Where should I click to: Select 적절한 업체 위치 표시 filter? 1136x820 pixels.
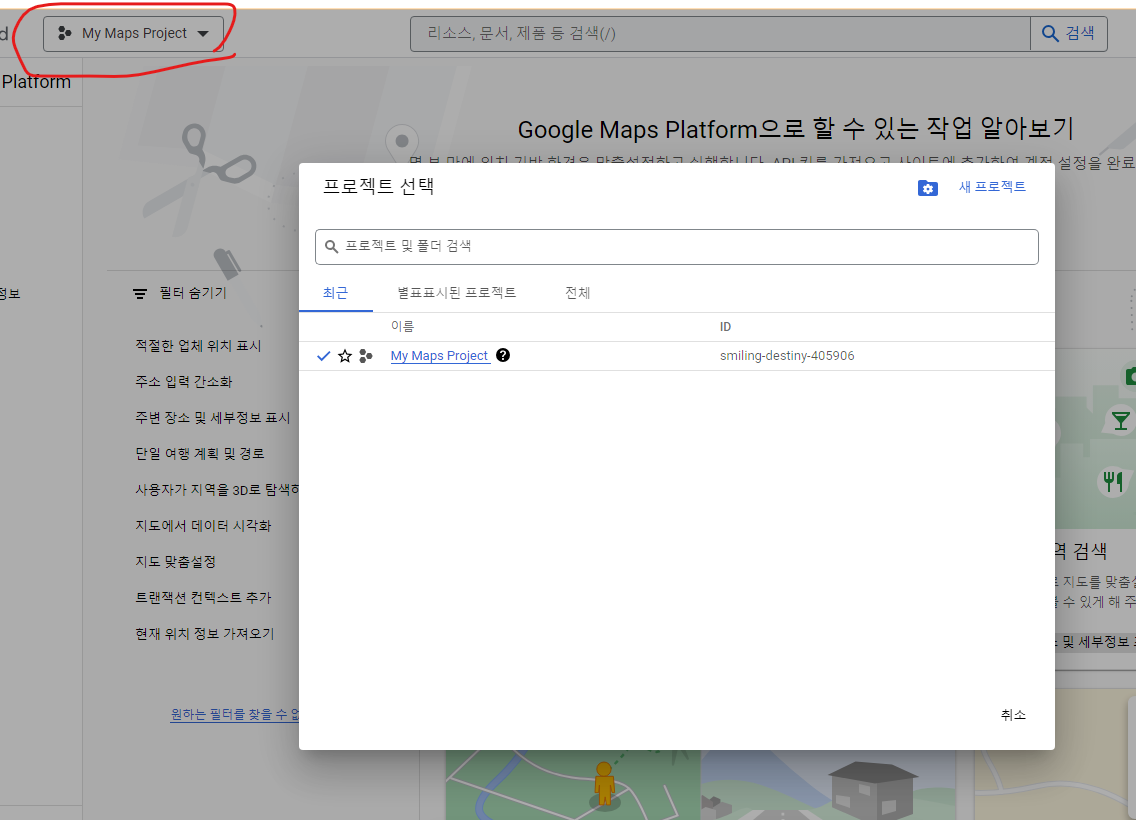[x=199, y=346]
